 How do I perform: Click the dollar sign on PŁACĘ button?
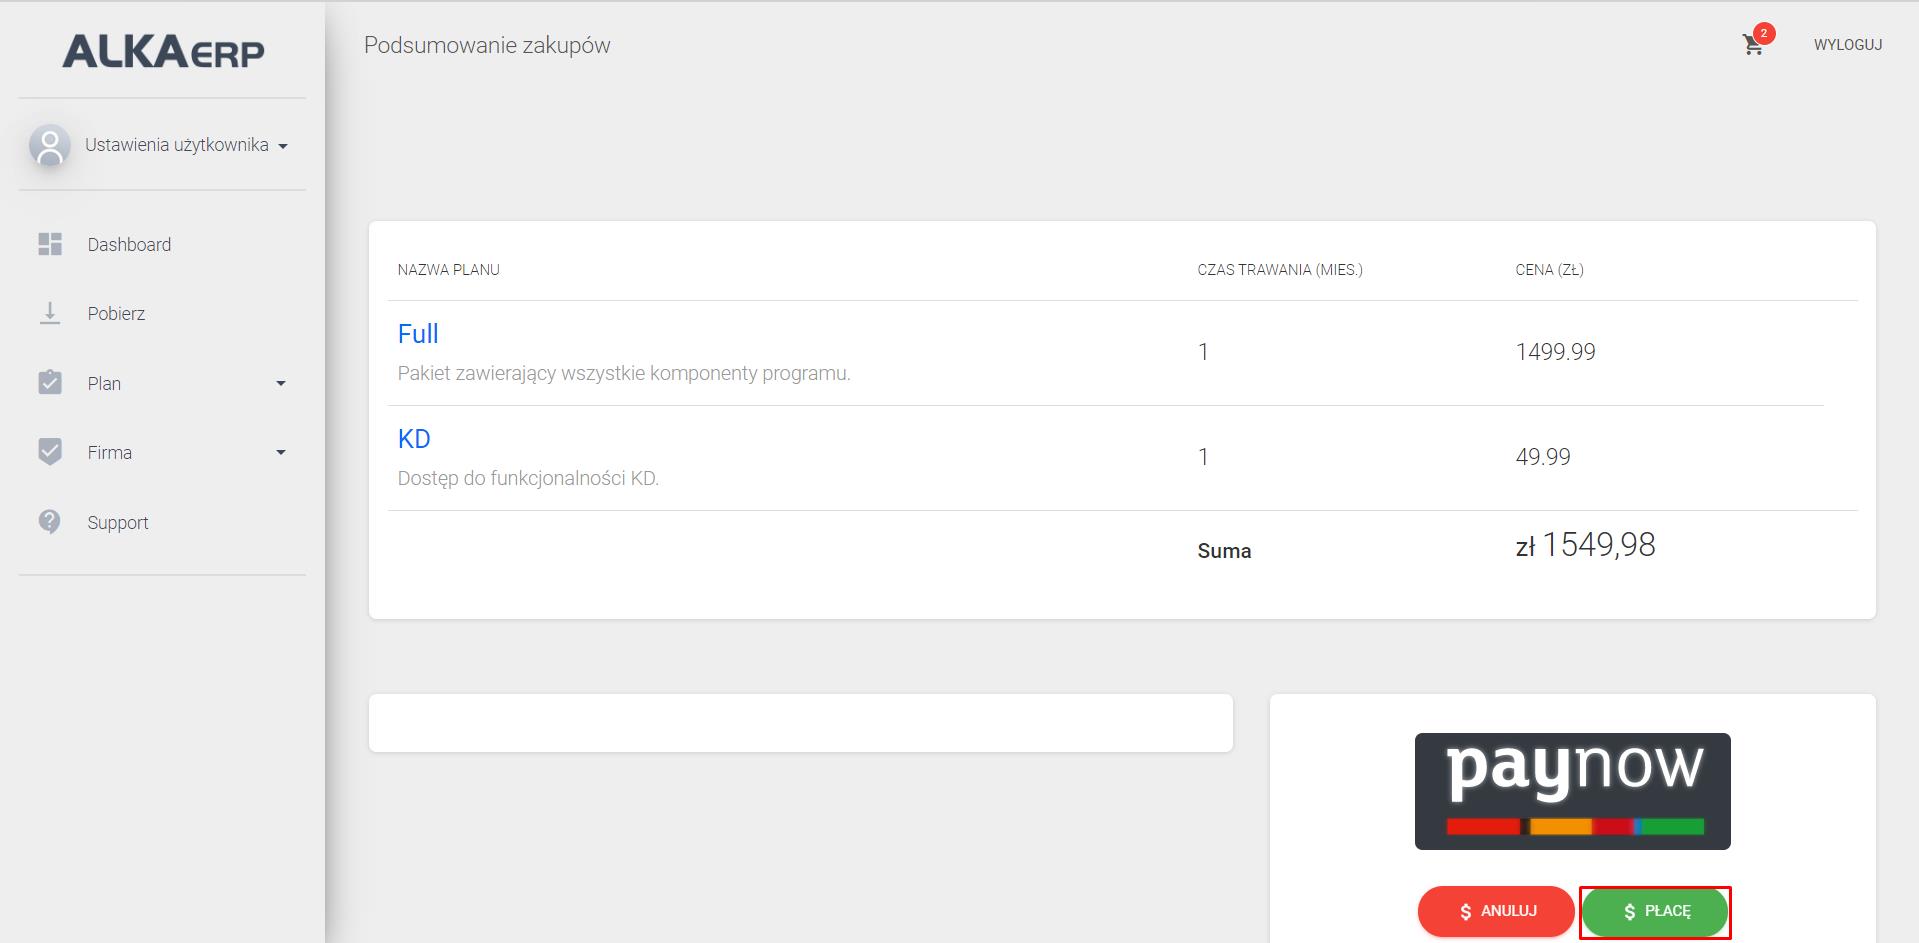coord(1630,912)
